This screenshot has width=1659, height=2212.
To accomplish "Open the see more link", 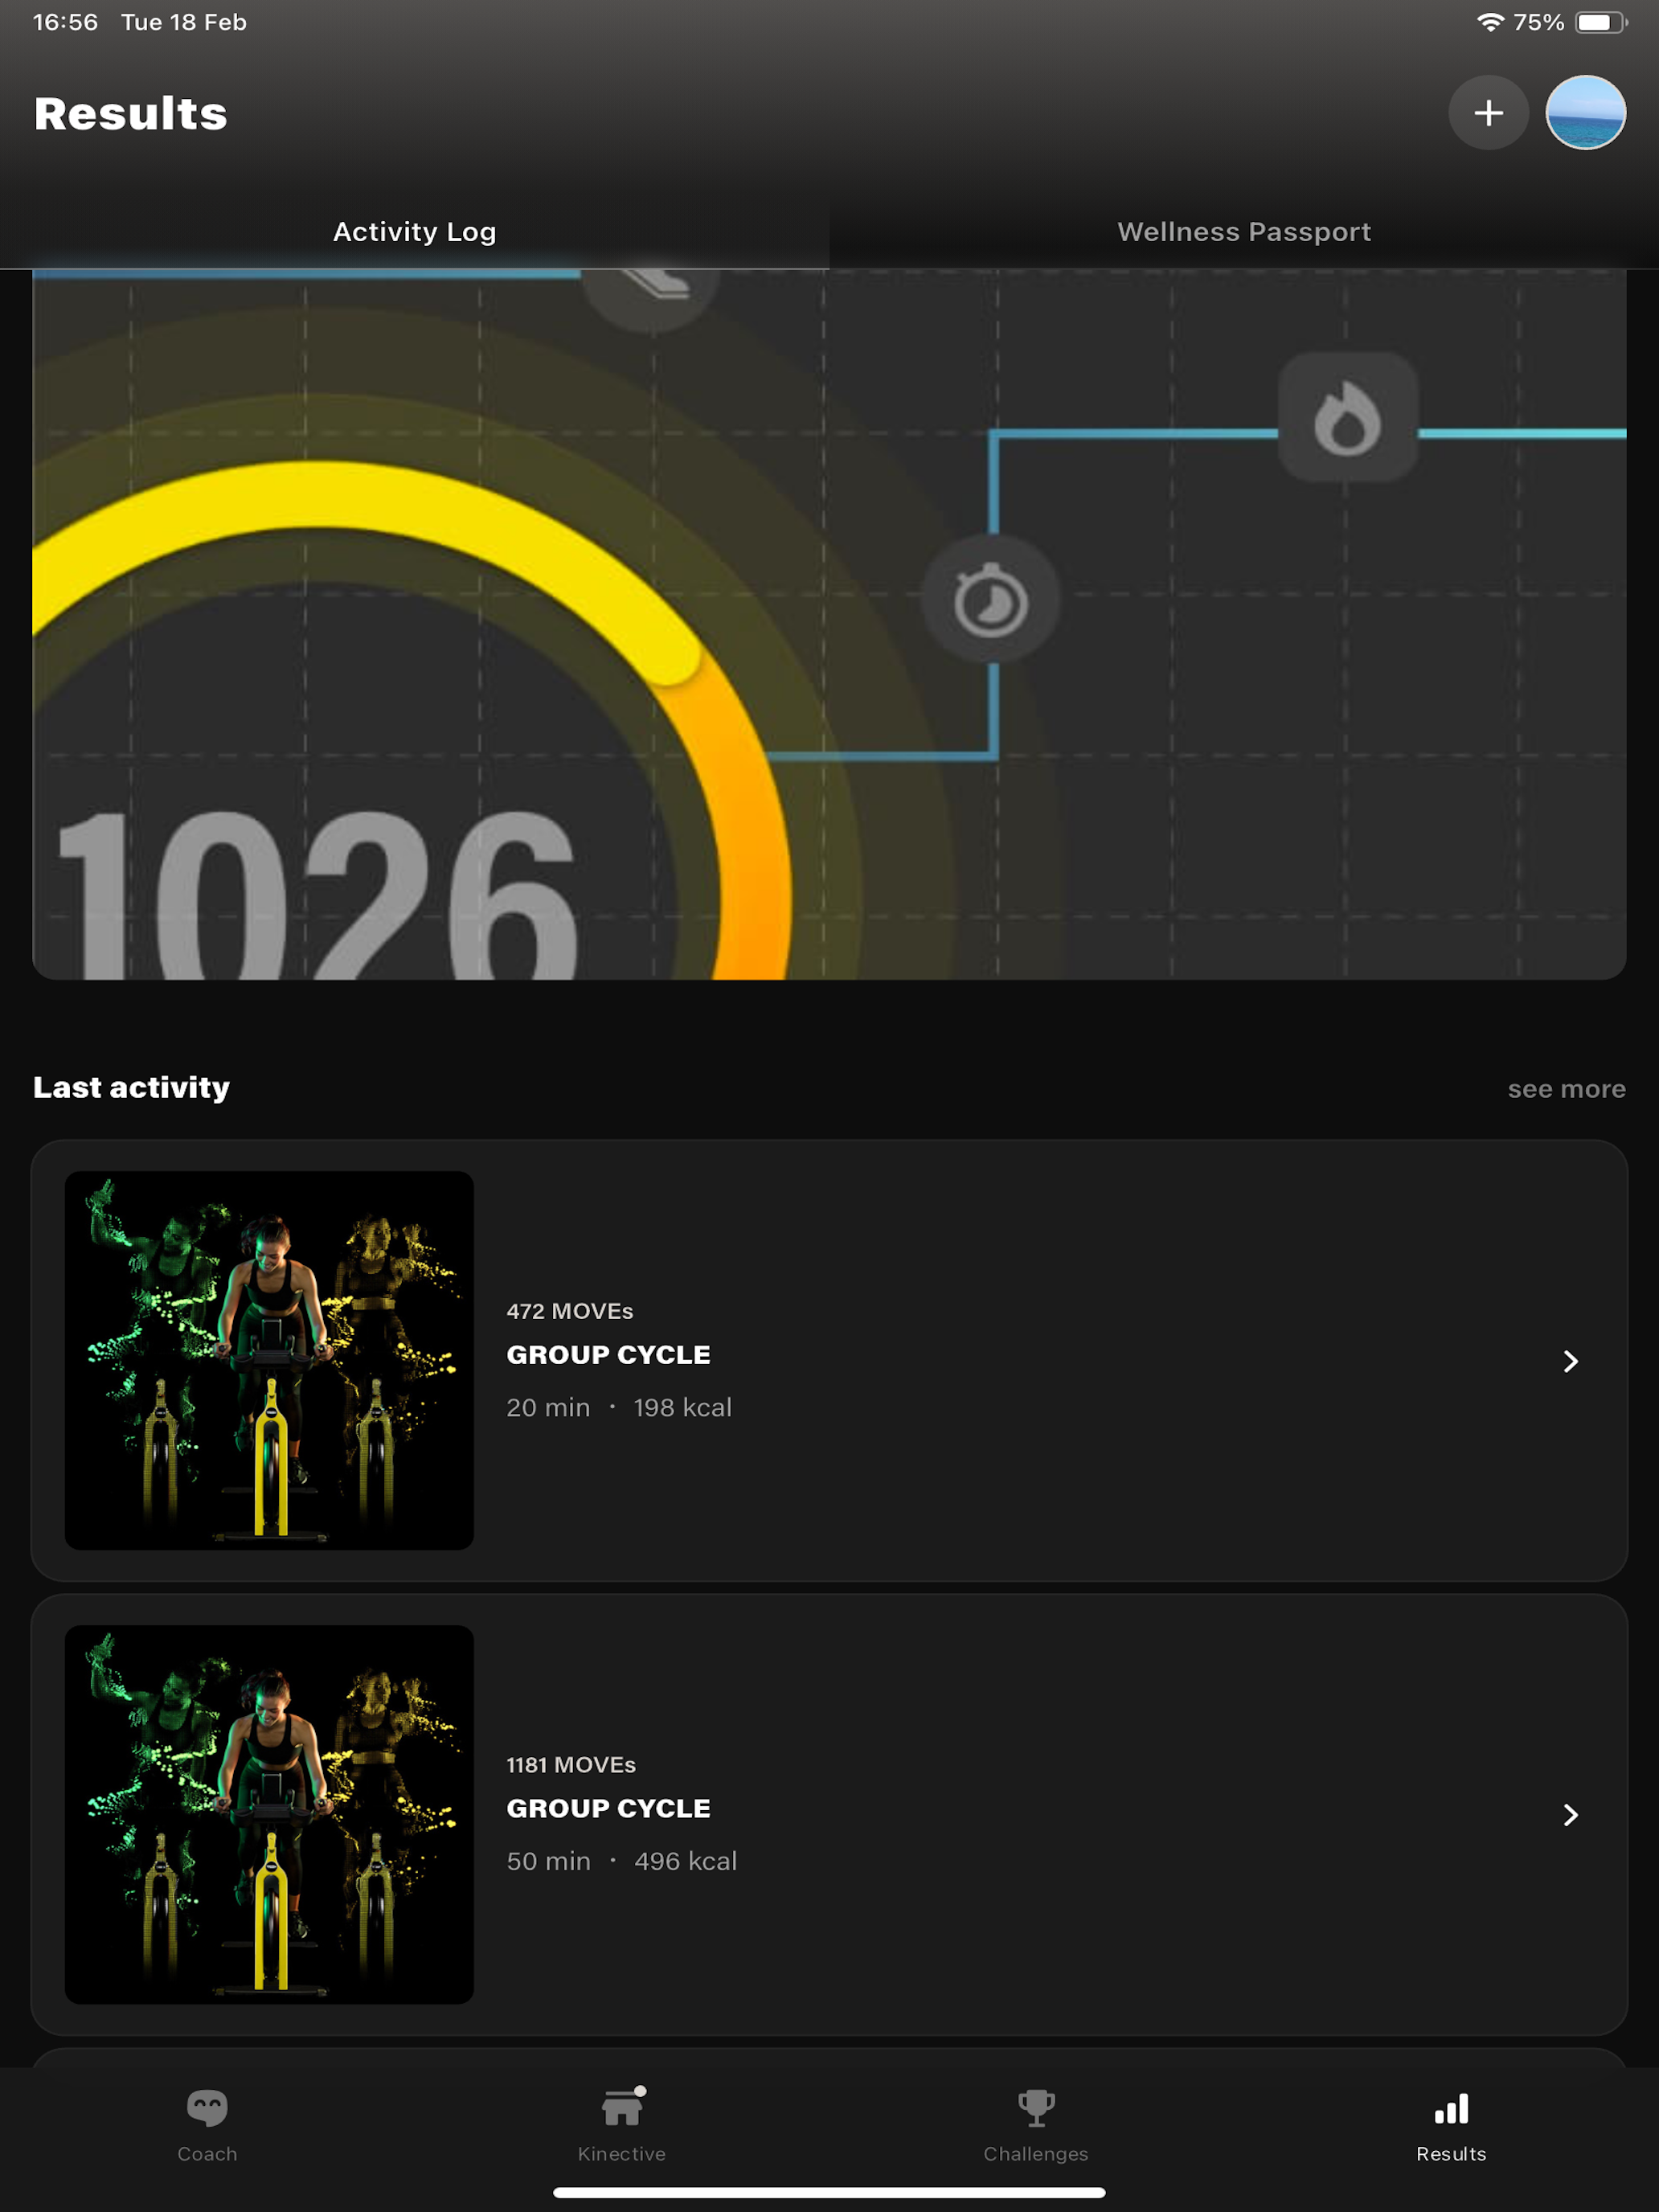I will click(1566, 1089).
